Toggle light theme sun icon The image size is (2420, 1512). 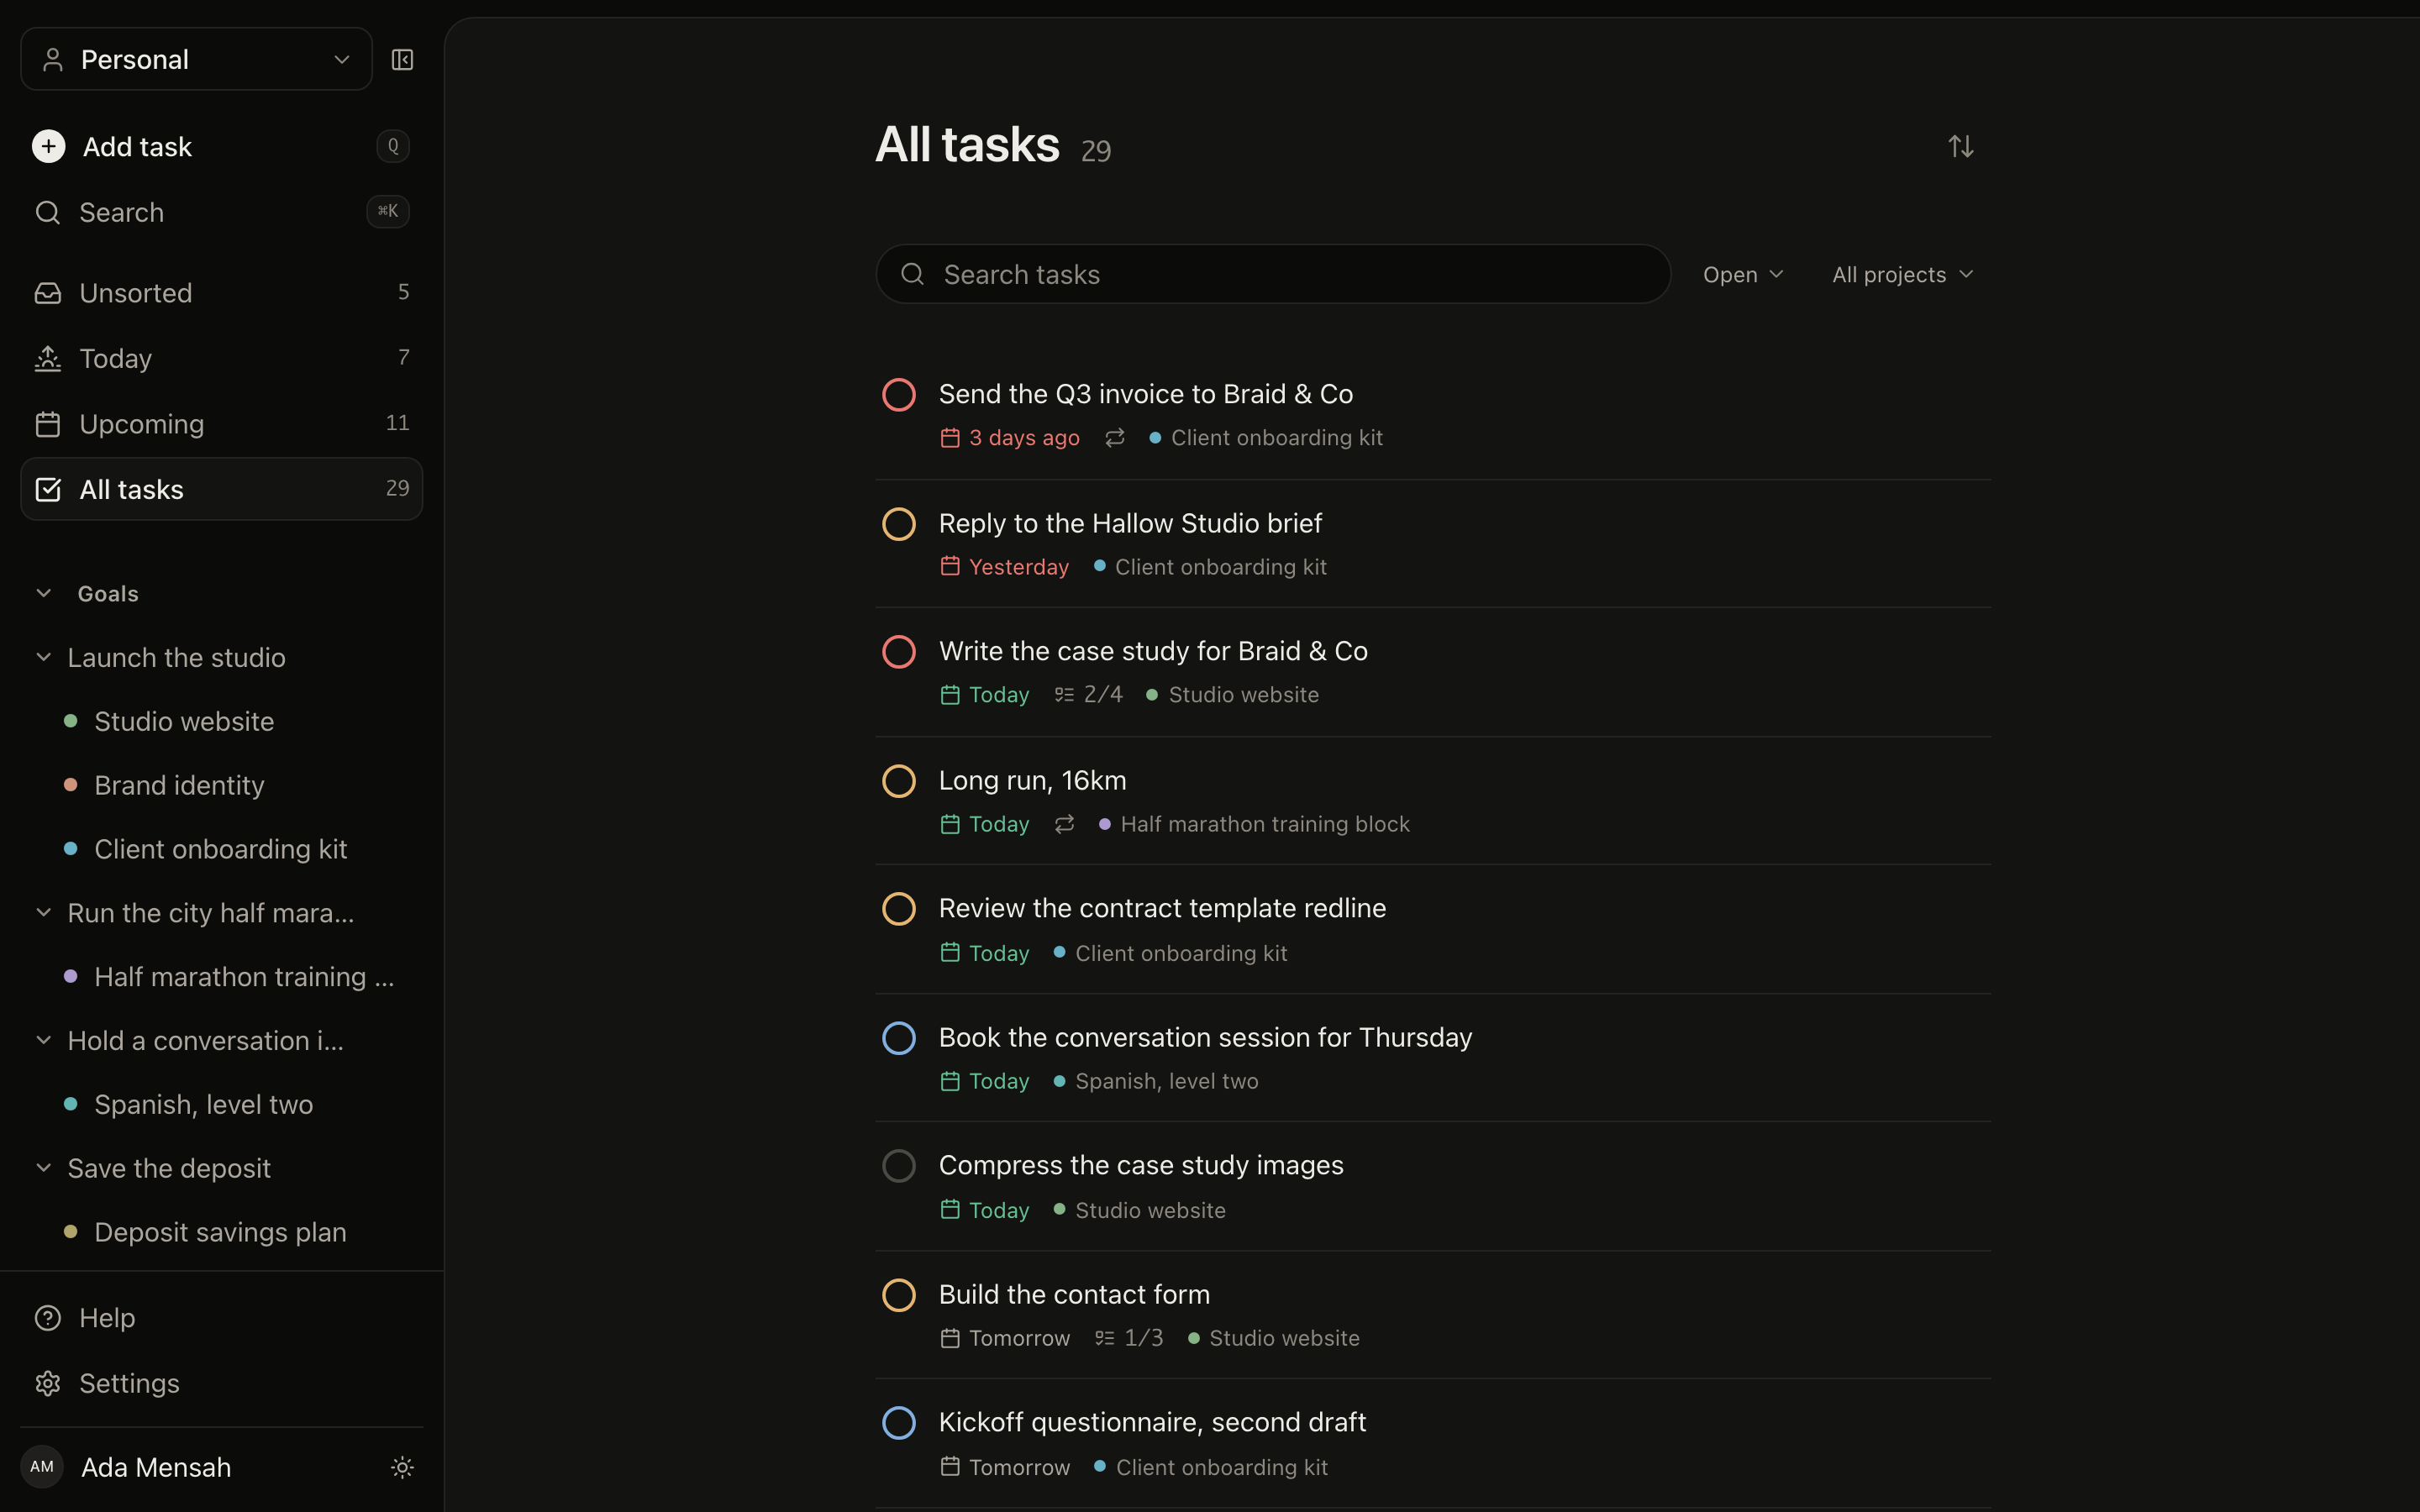point(402,1467)
